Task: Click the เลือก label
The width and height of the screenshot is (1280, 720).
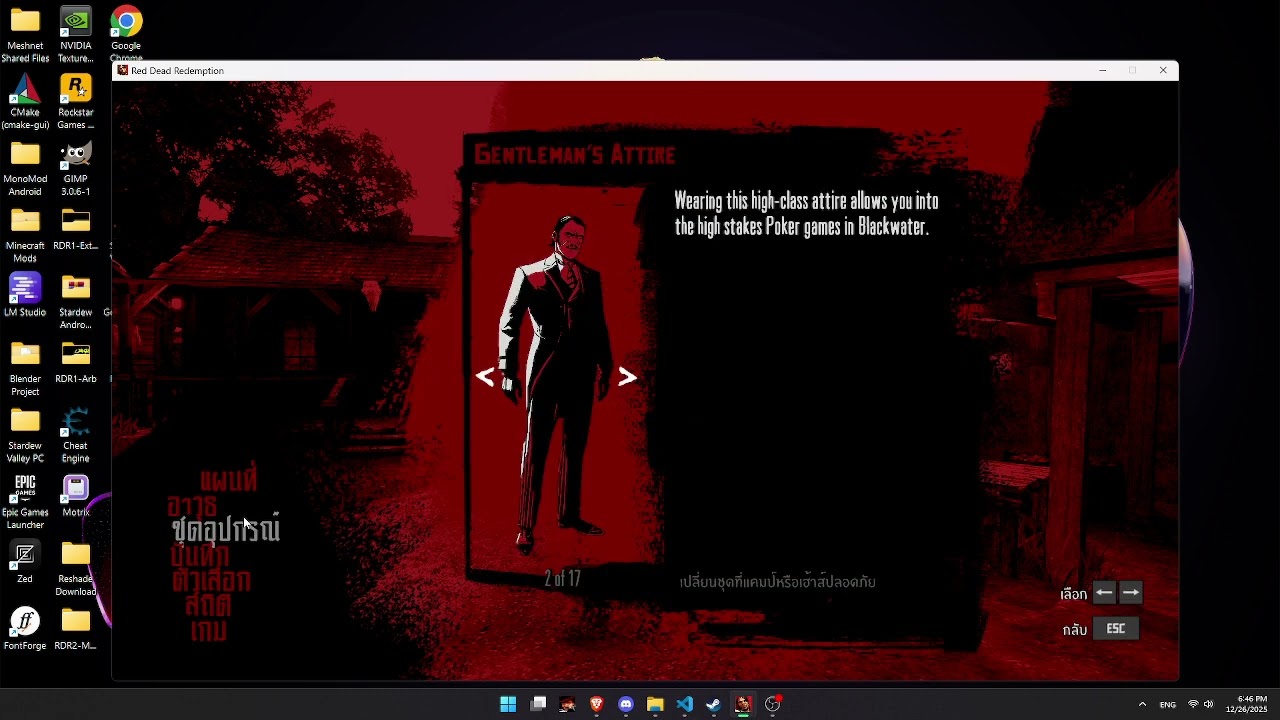Action: pos(1073,594)
